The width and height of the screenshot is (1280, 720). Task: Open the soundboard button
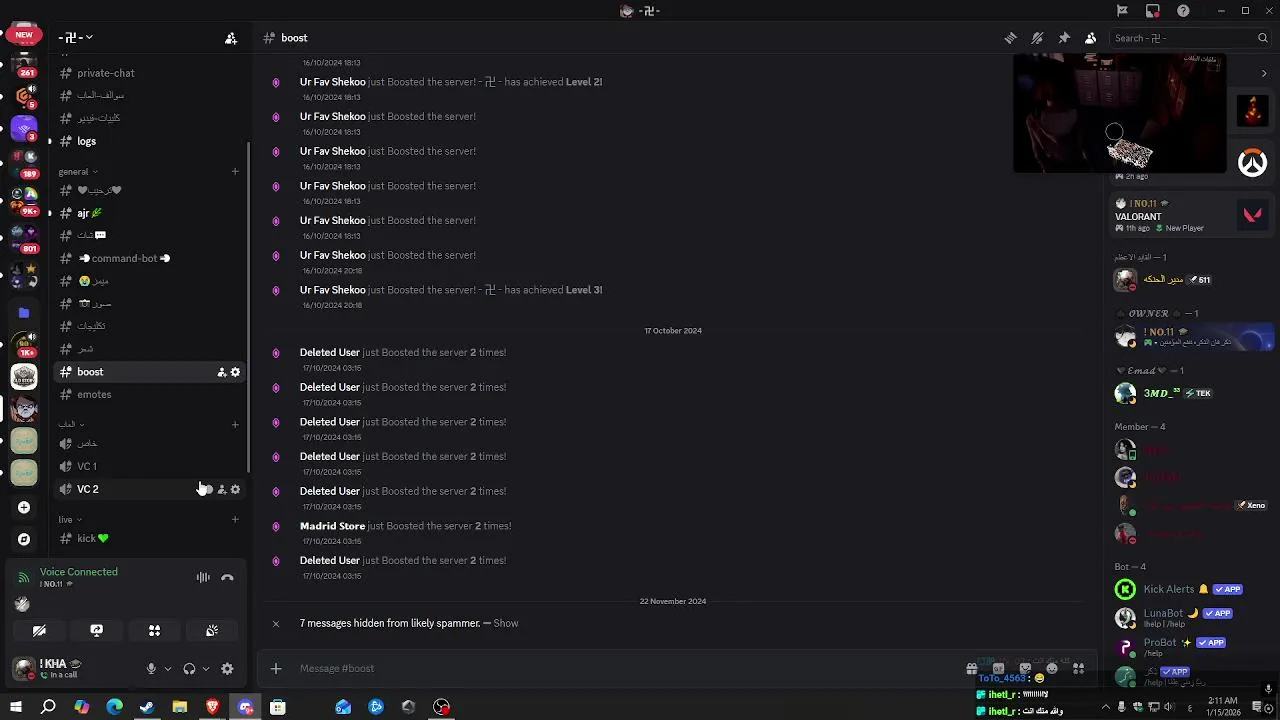[x=212, y=631]
